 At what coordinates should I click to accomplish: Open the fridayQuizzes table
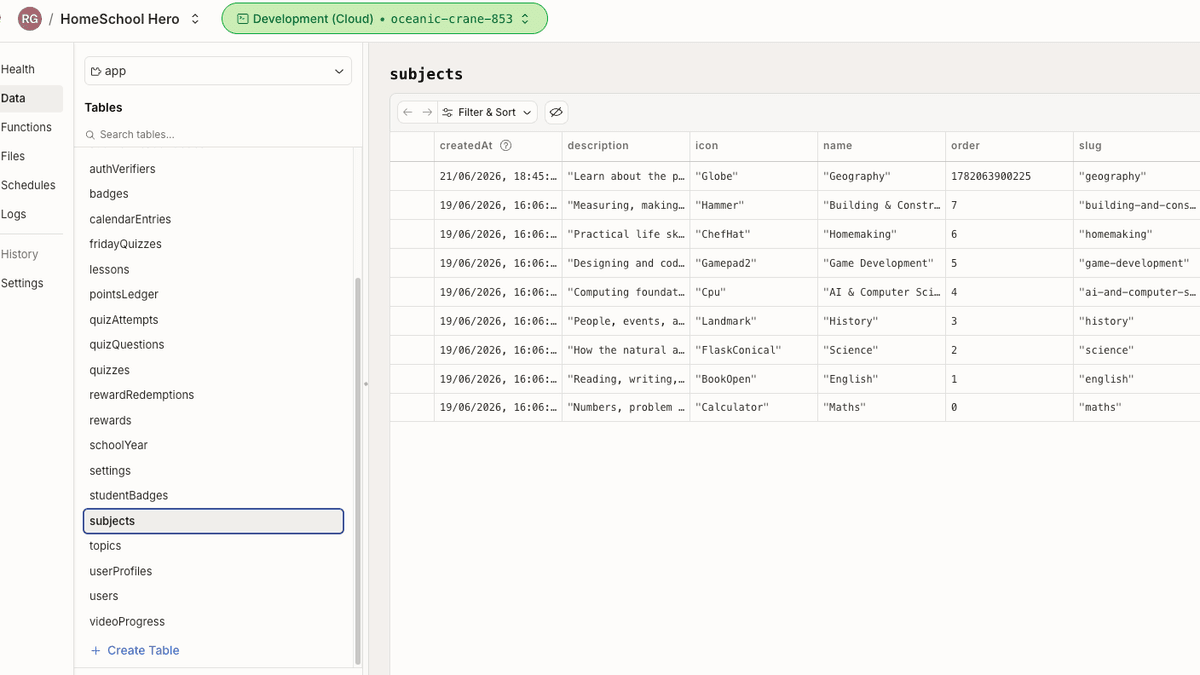pyautogui.click(x=213, y=244)
